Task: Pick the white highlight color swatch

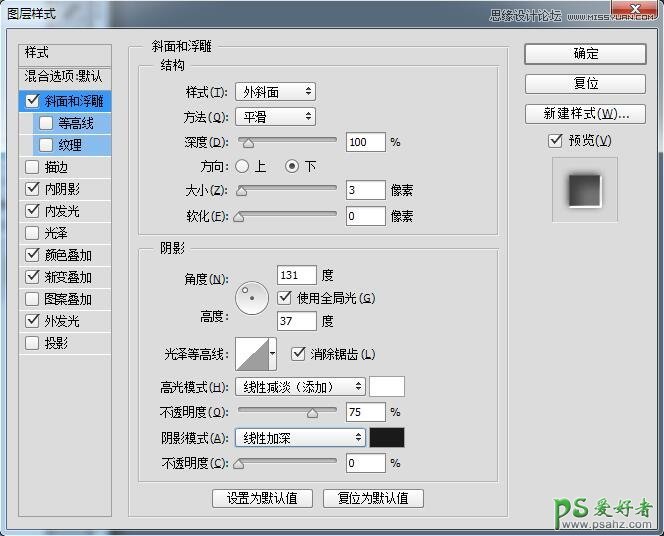Action: click(387, 387)
